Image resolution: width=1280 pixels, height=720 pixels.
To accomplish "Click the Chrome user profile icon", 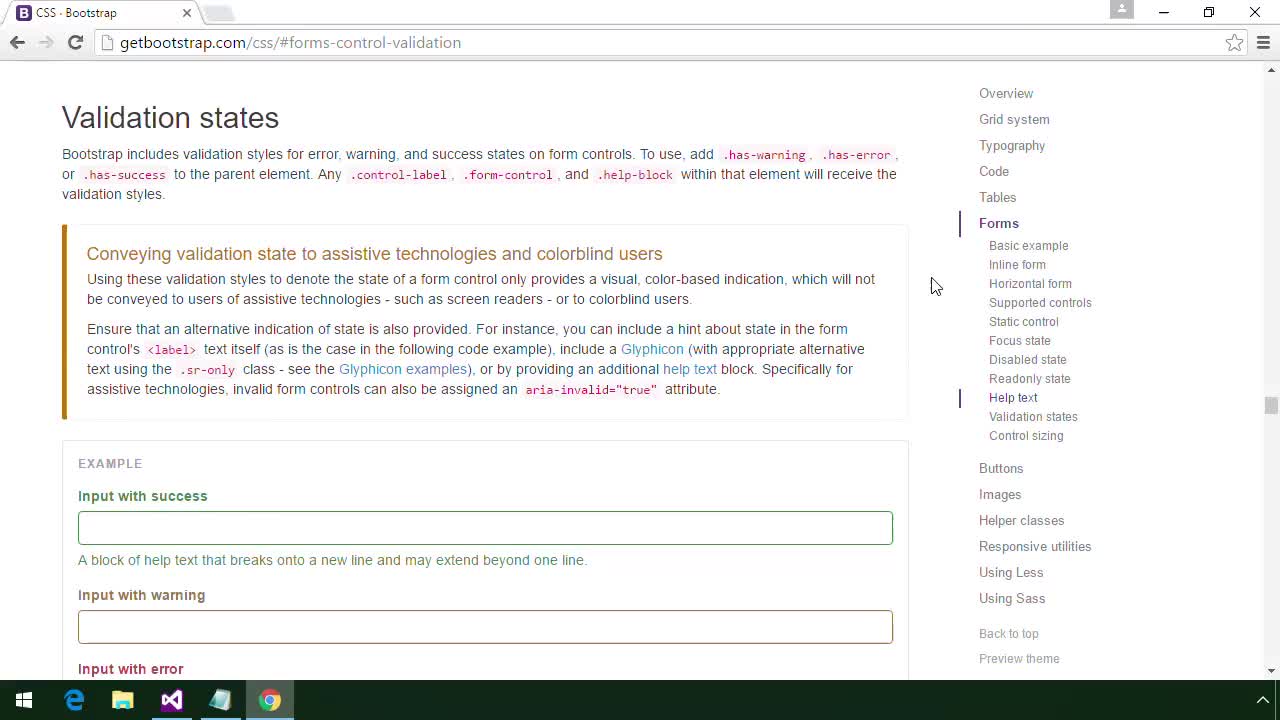I will pos(1122,10).
